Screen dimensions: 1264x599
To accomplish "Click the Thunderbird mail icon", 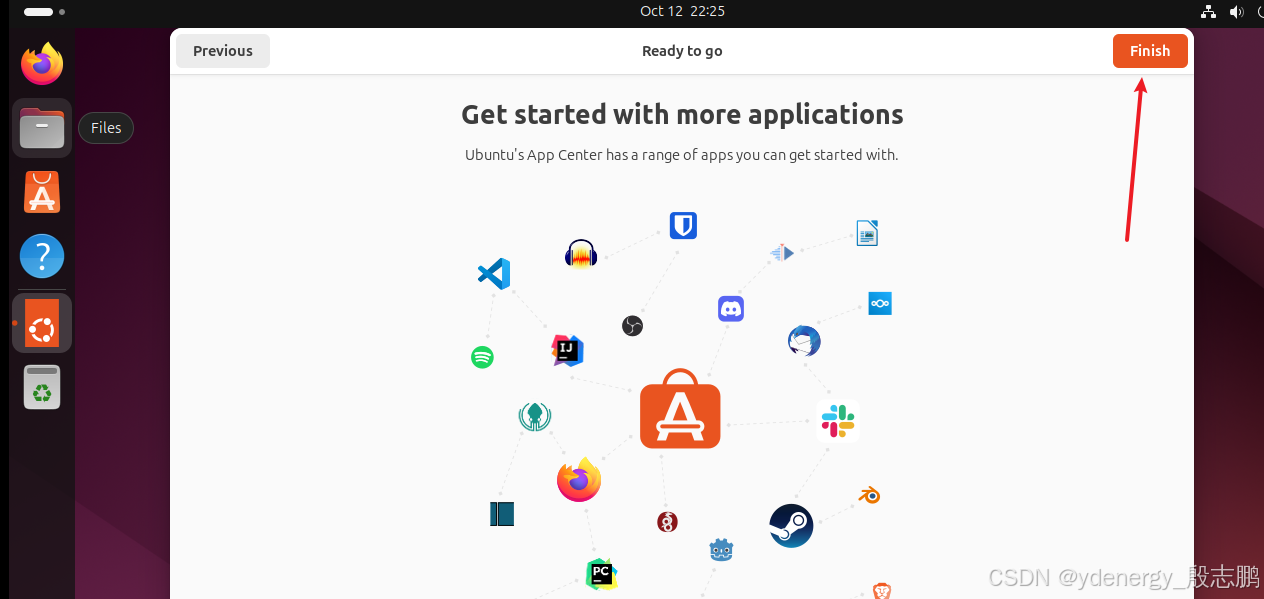I will click(804, 341).
